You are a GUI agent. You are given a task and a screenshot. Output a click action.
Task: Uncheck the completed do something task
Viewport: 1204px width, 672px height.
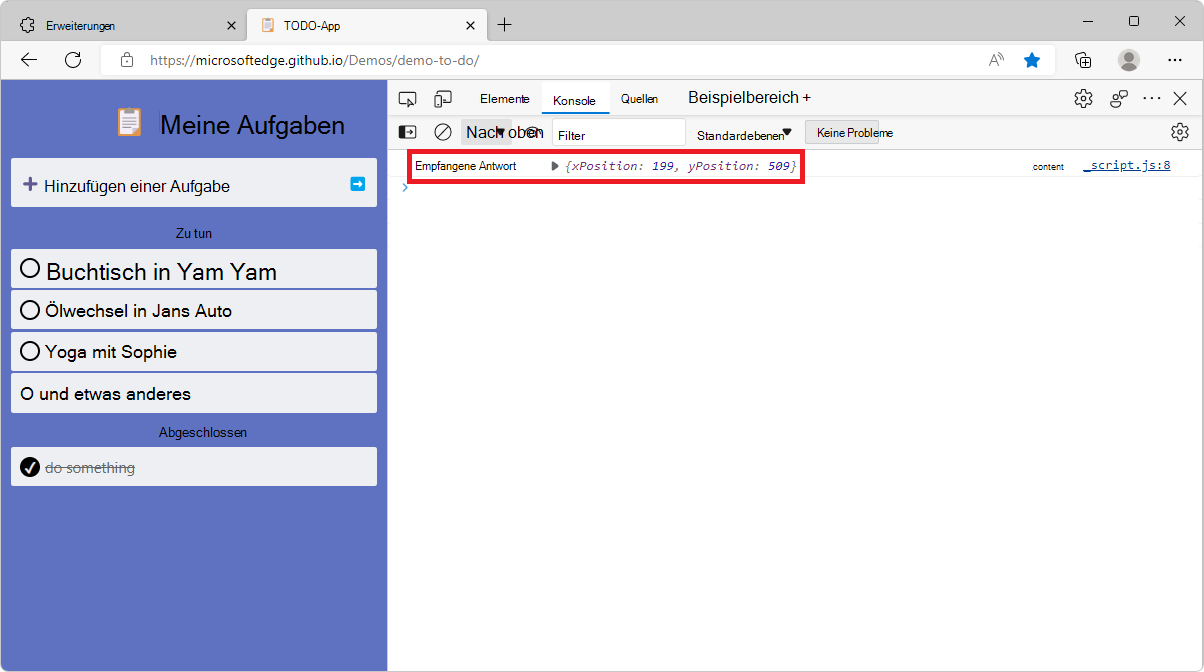tap(29, 466)
